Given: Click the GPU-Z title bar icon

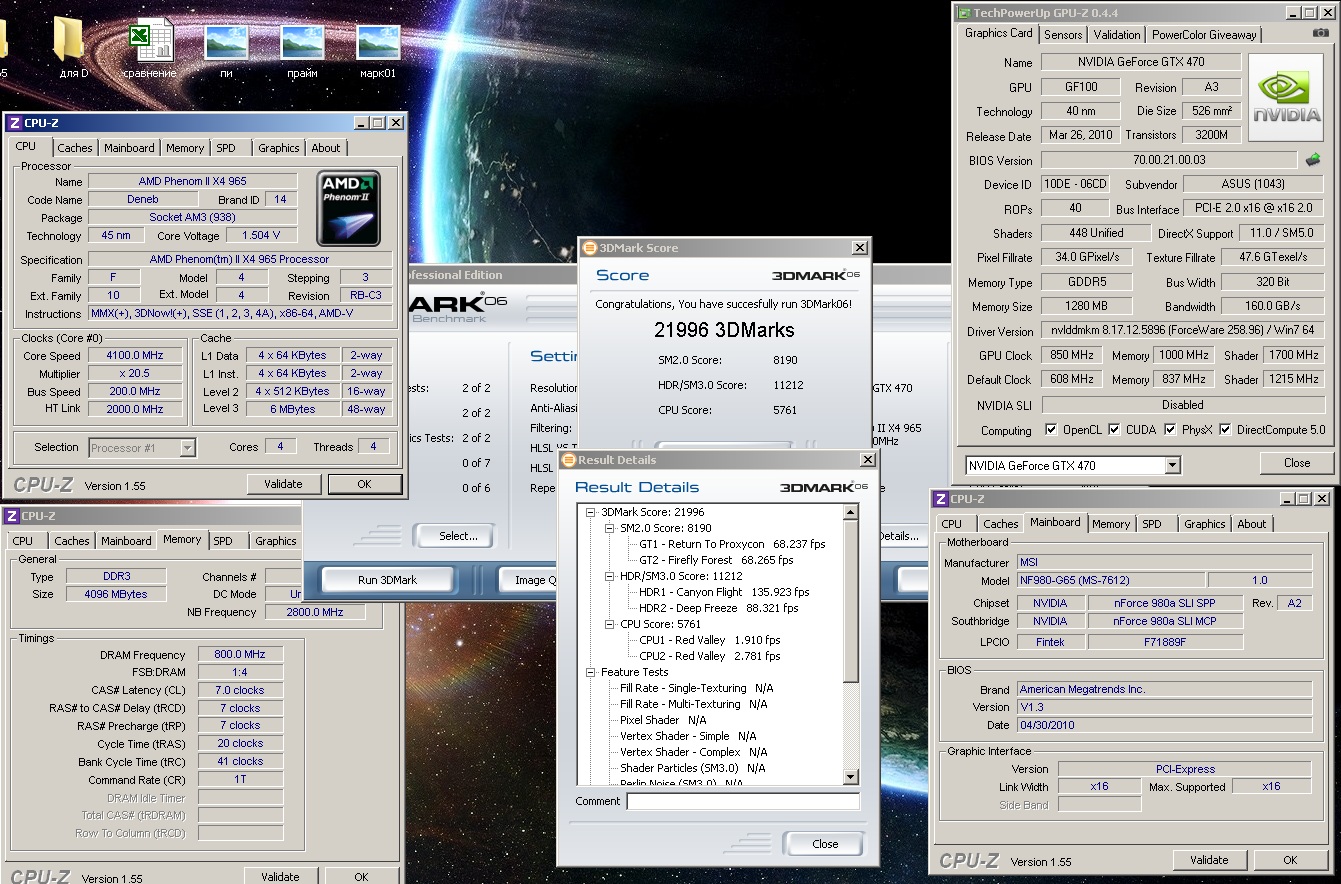Looking at the screenshot, I should pos(965,12).
